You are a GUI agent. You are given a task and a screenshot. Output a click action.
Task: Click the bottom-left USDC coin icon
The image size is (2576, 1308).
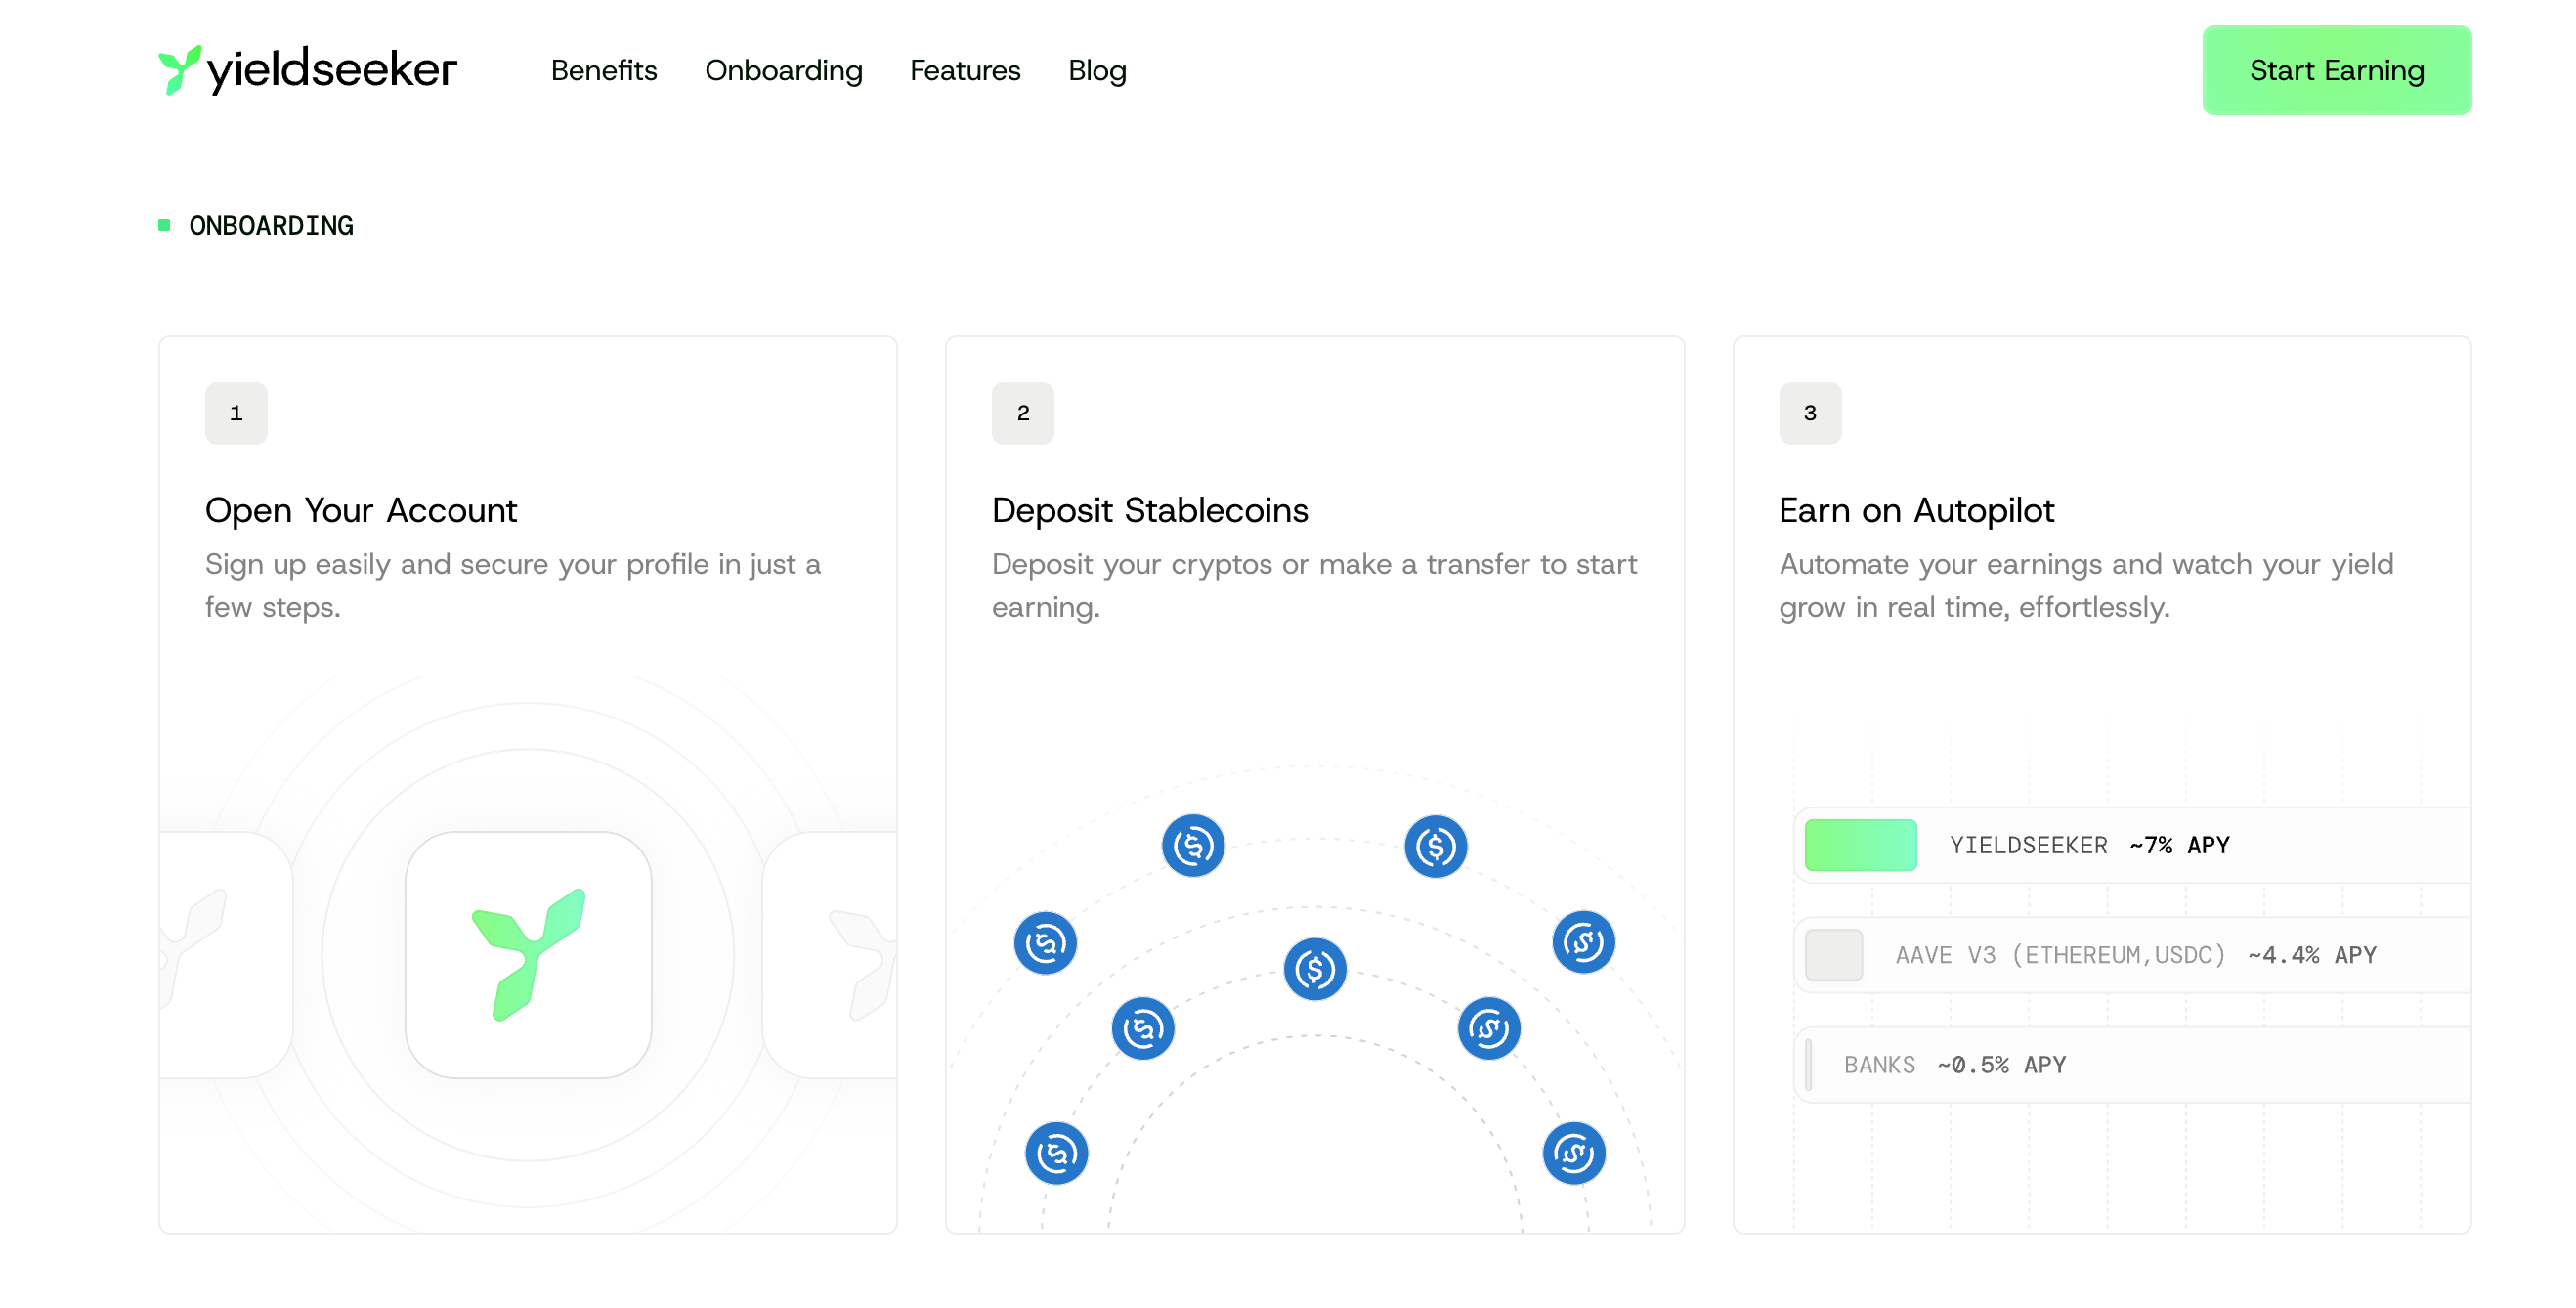point(1056,1153)
